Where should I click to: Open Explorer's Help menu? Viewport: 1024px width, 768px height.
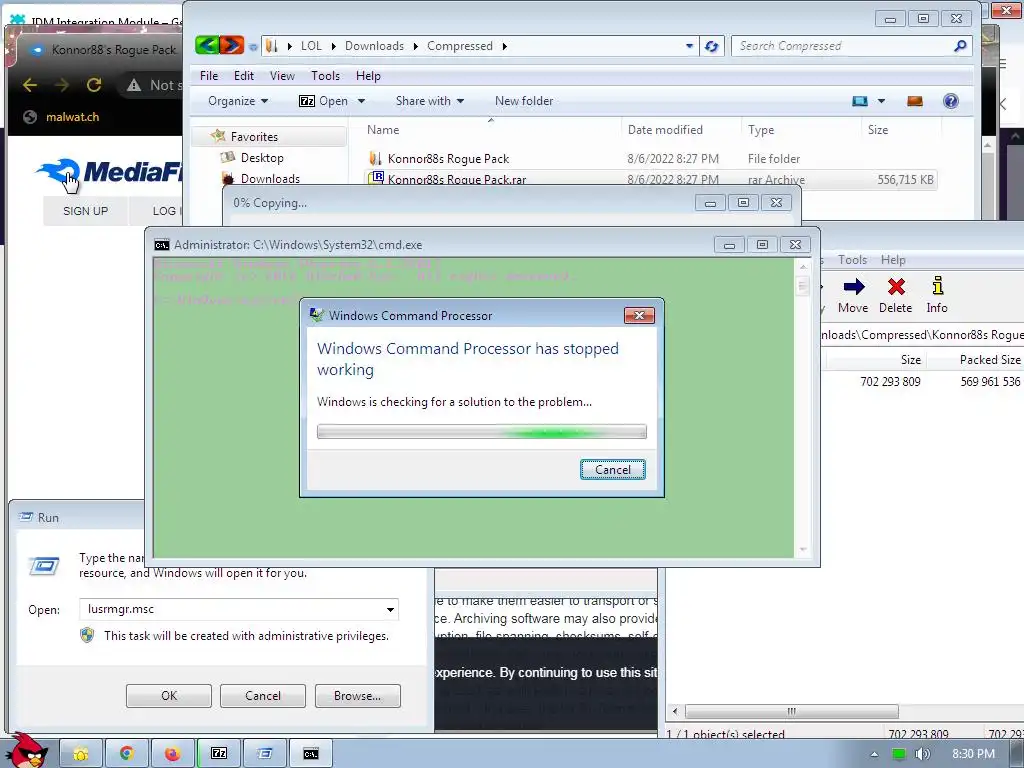click(368, 76)
